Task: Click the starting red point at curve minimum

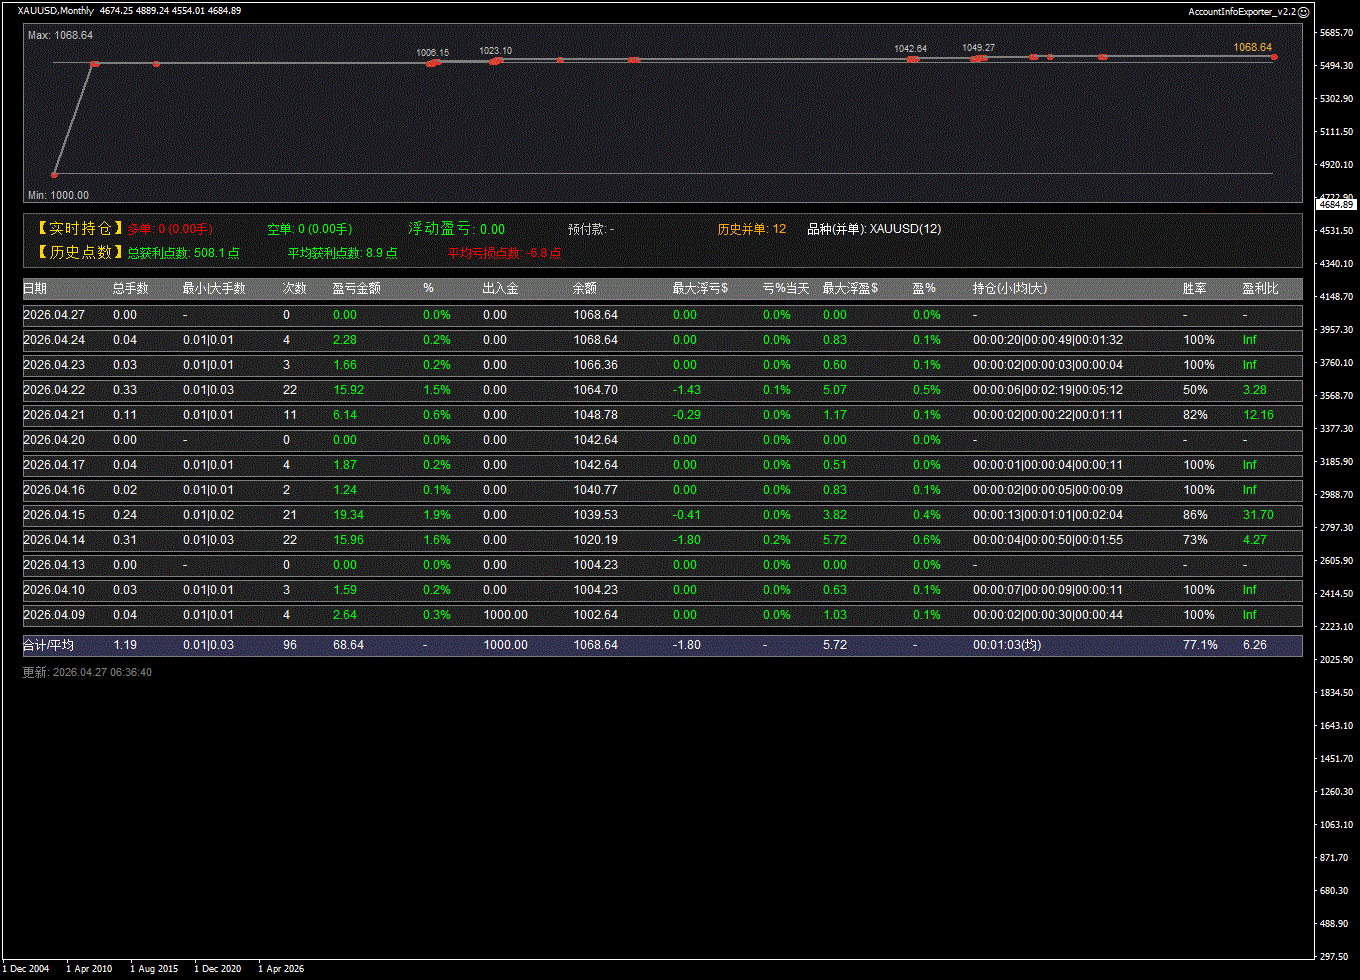Action: [55, 174]
